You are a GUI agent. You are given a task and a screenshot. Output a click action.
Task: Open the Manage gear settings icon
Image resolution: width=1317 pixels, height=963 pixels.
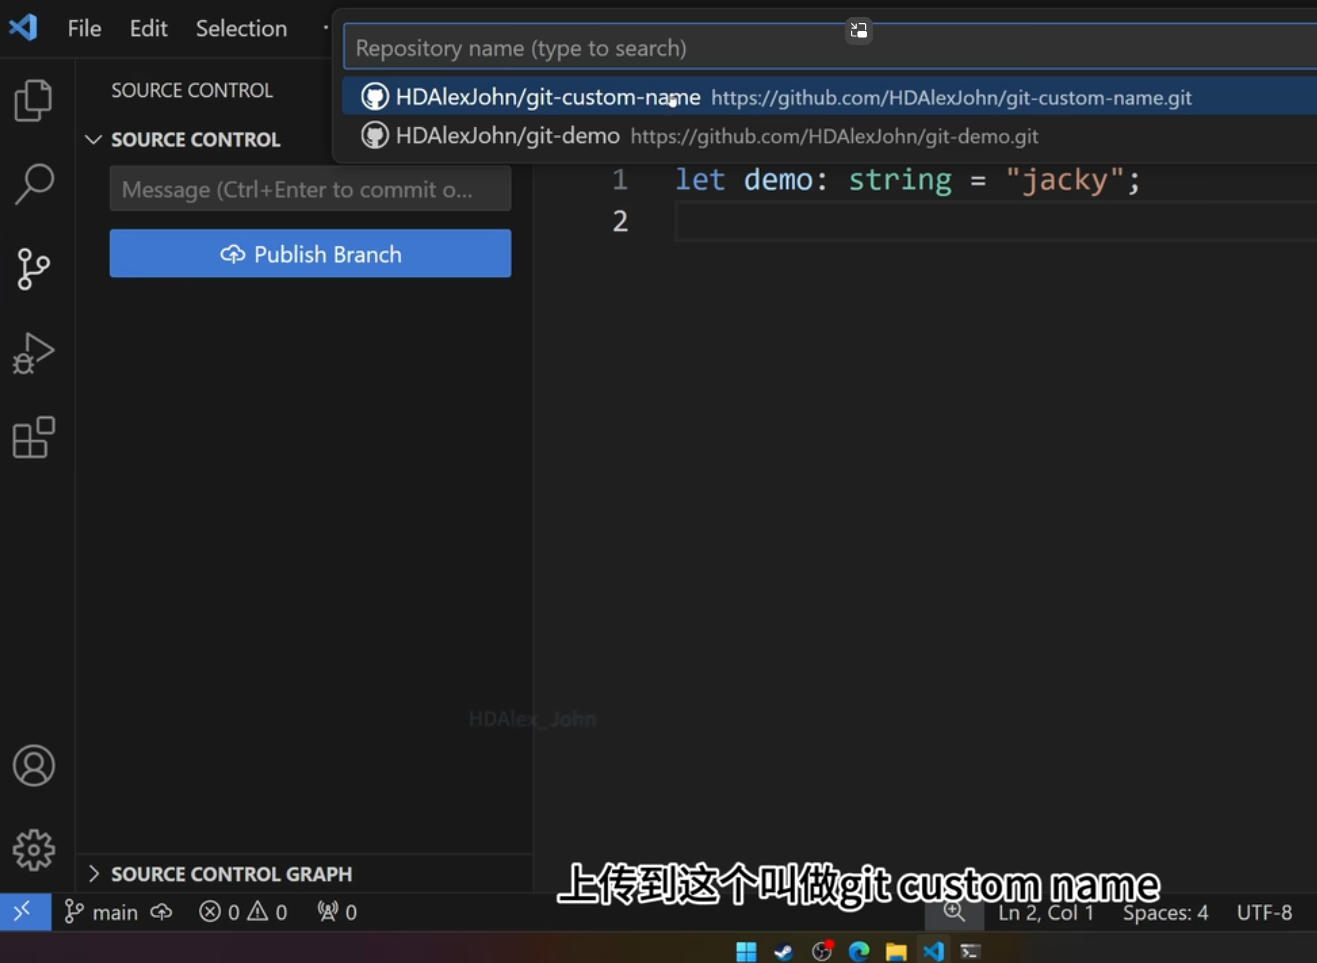pos(33,850)
